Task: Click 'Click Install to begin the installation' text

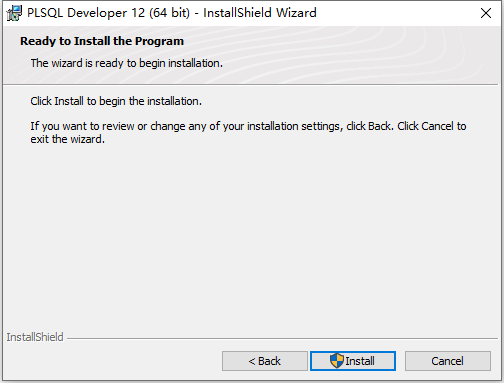Action: click(116, 101)
